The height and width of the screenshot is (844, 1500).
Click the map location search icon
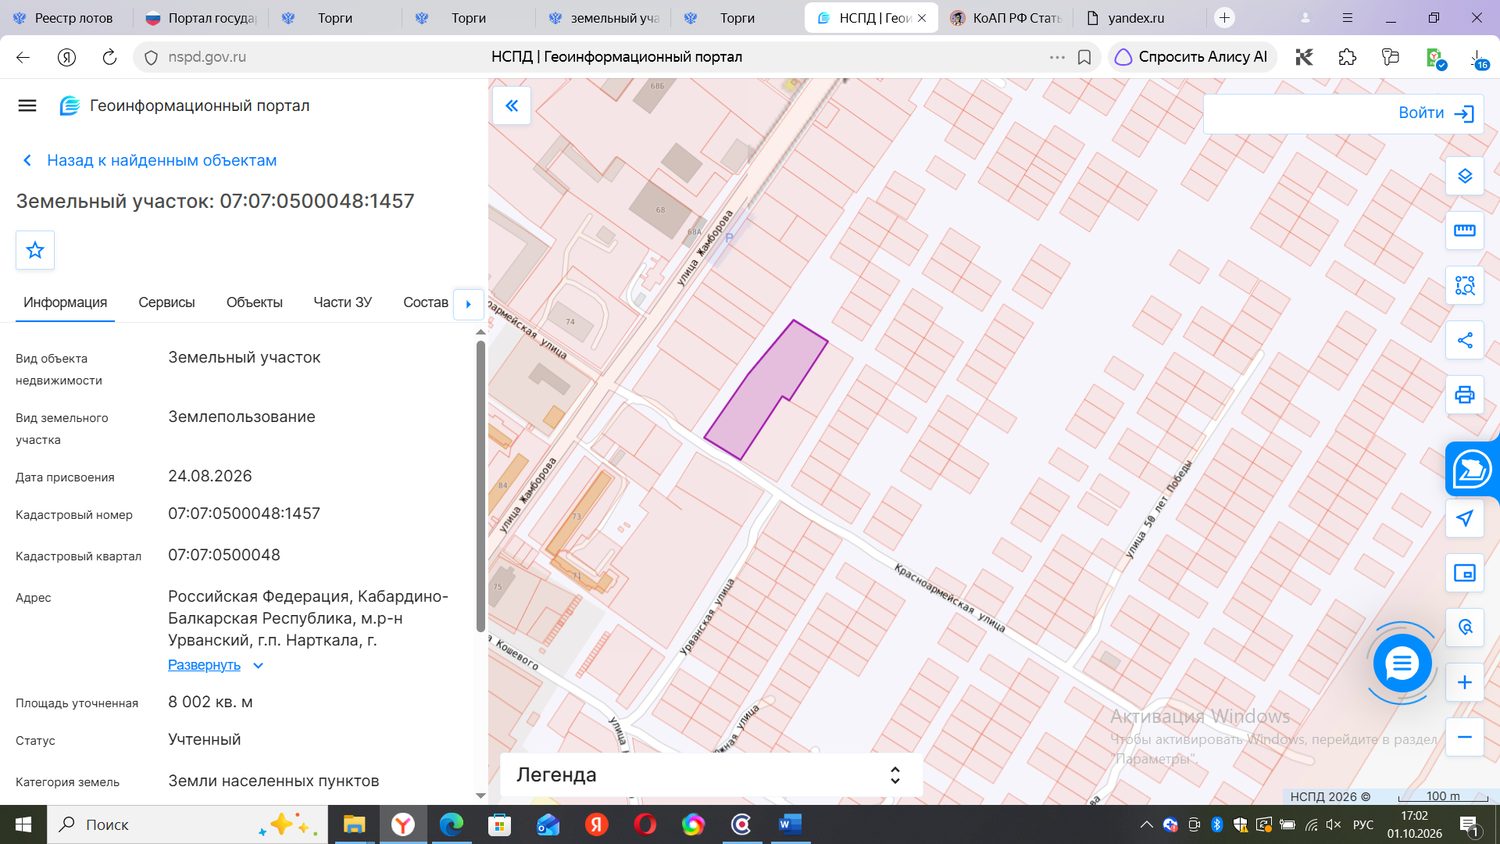(x=1464, y=627)
